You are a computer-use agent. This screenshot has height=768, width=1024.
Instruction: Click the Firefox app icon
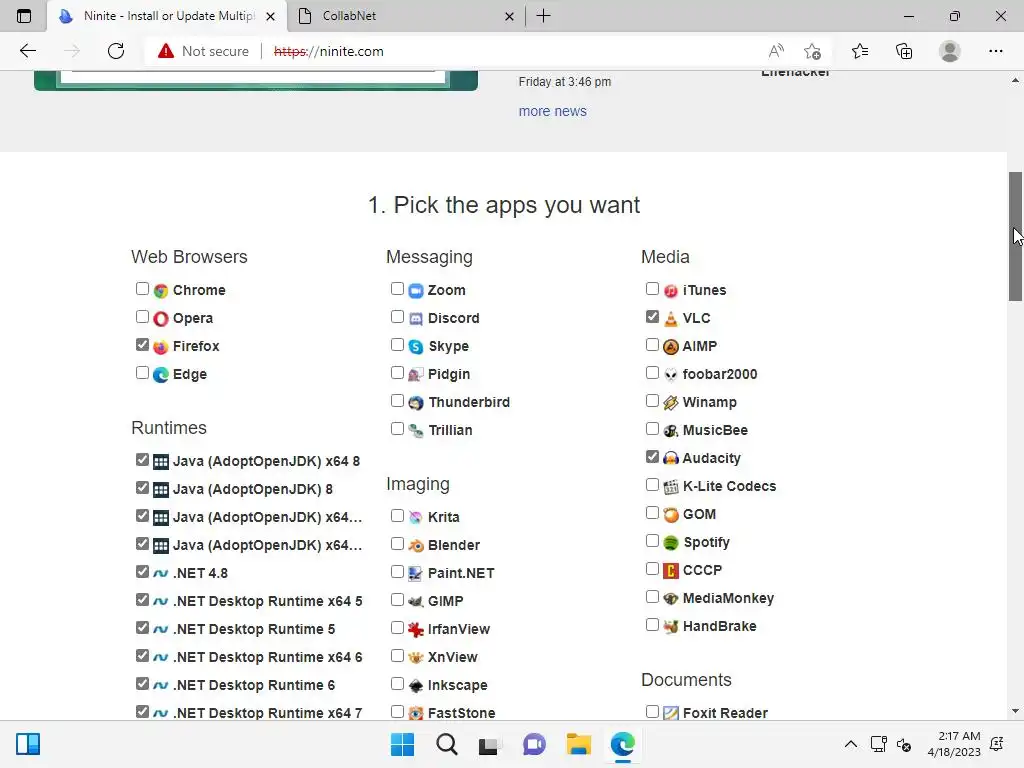(161, 347)
